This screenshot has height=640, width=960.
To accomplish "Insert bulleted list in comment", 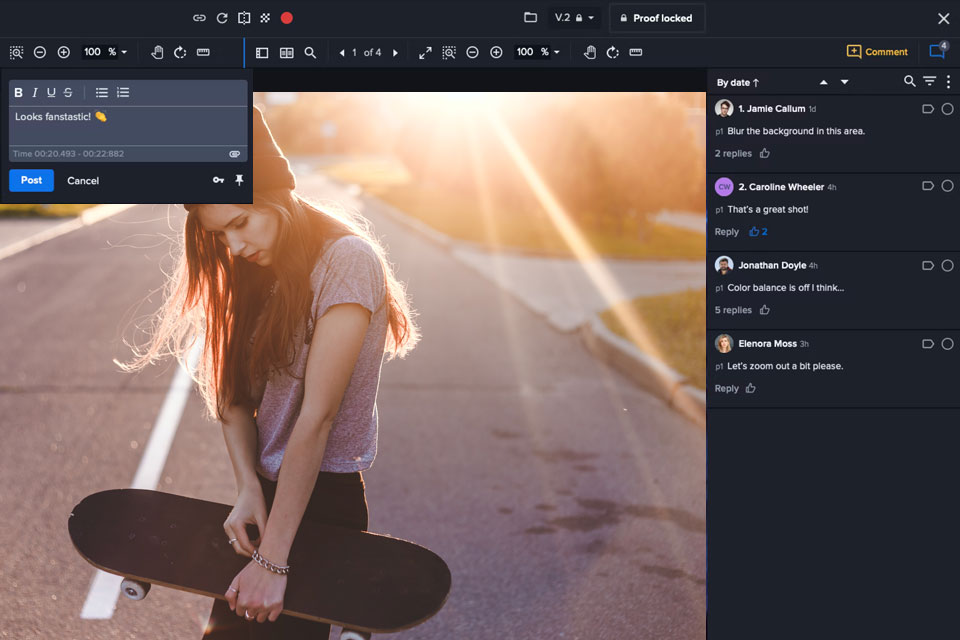I will [x=102, y=92].
